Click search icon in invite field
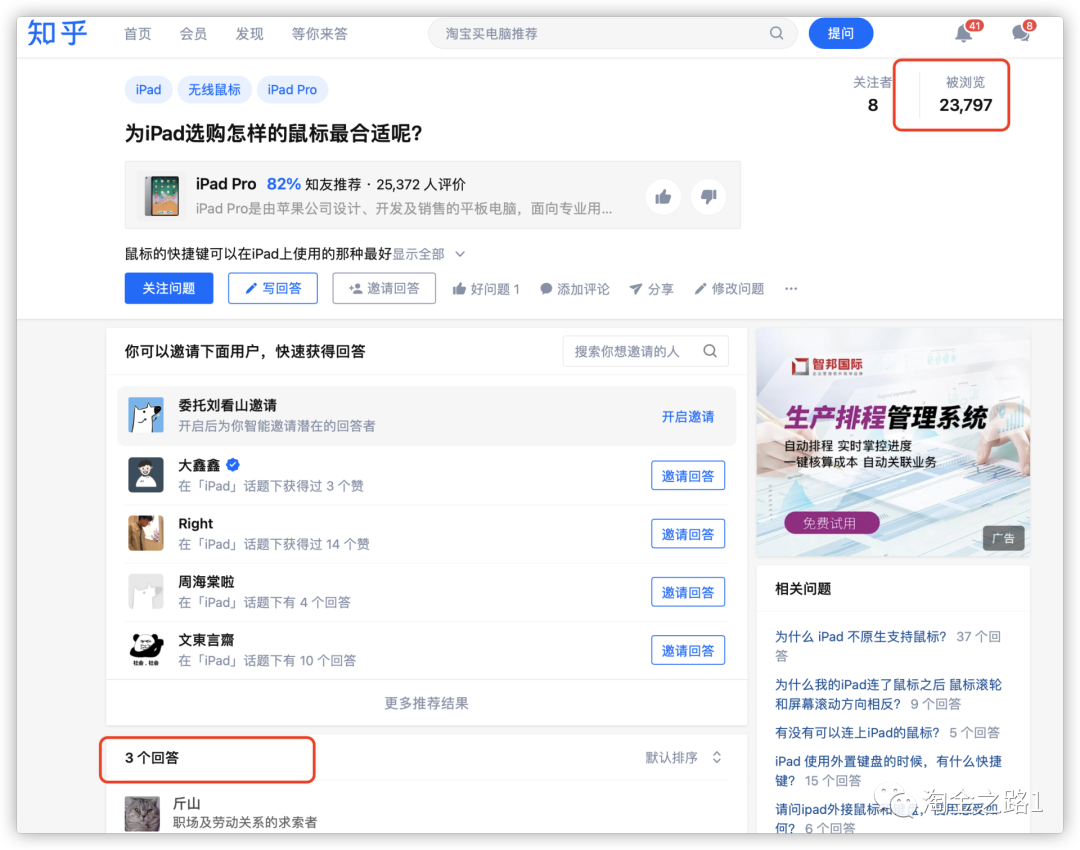The height and width of the screenshot is (850, 1080). (710, 351)
